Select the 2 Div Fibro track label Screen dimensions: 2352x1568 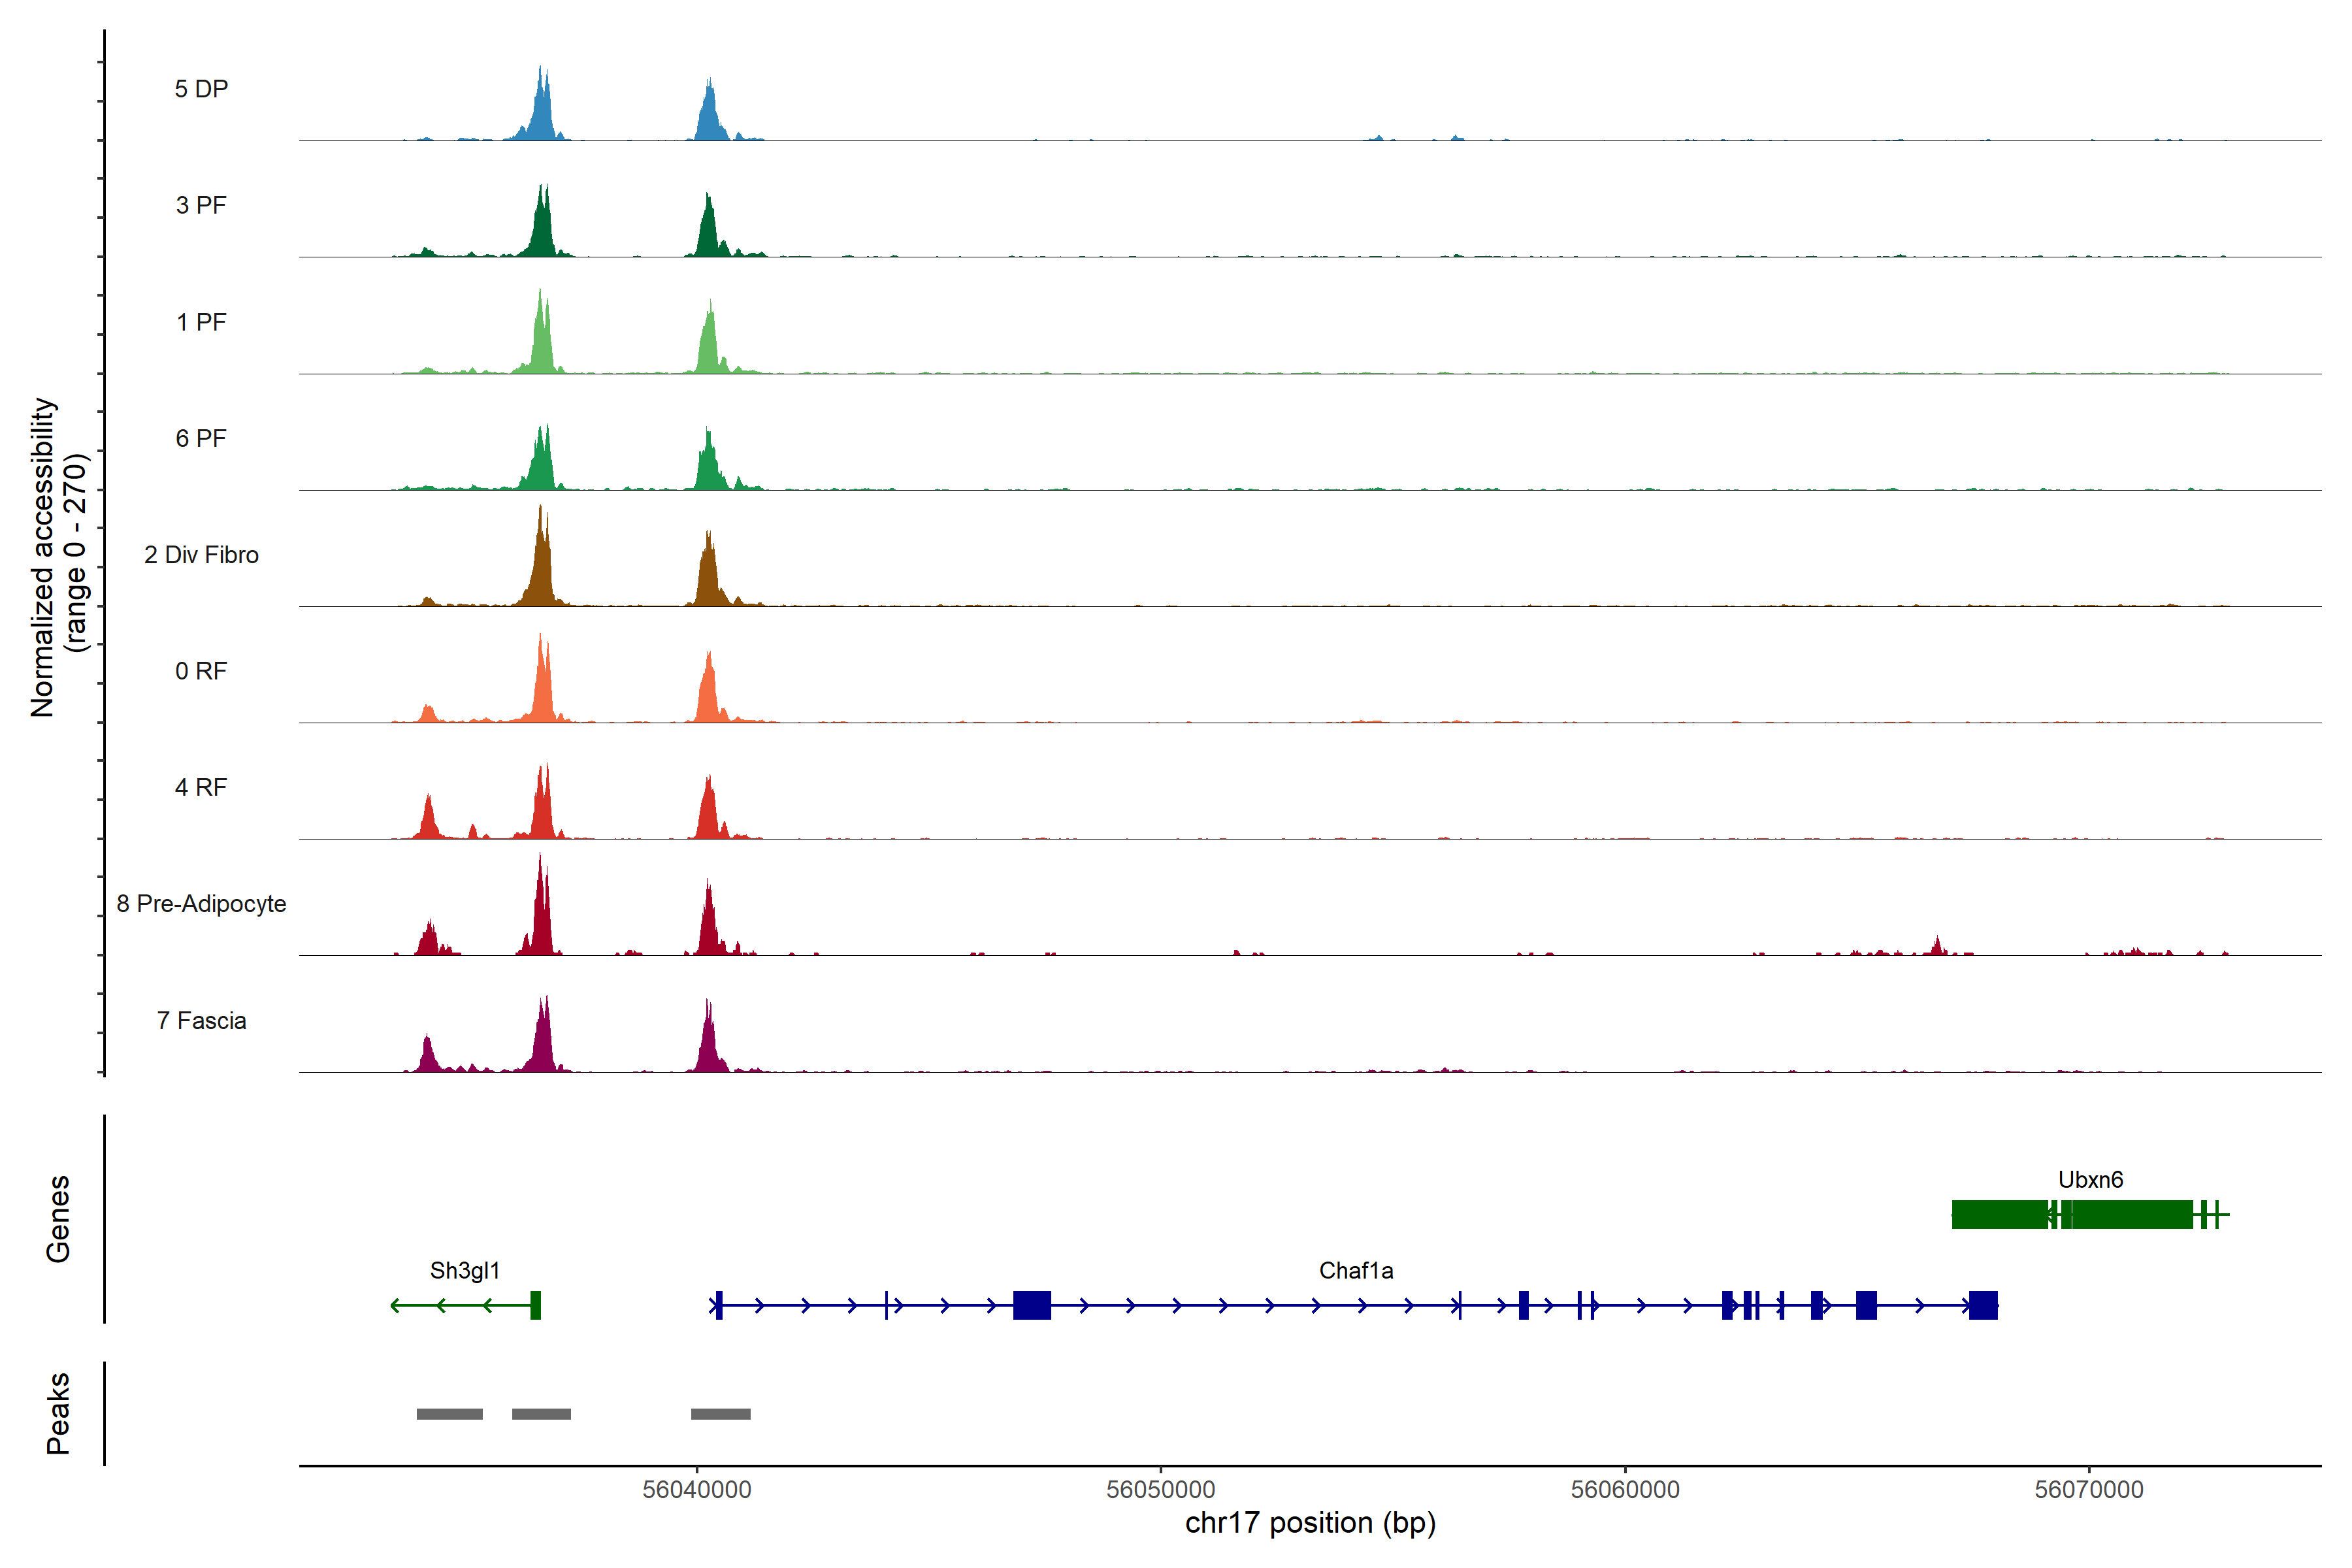[x=201, y=555]
